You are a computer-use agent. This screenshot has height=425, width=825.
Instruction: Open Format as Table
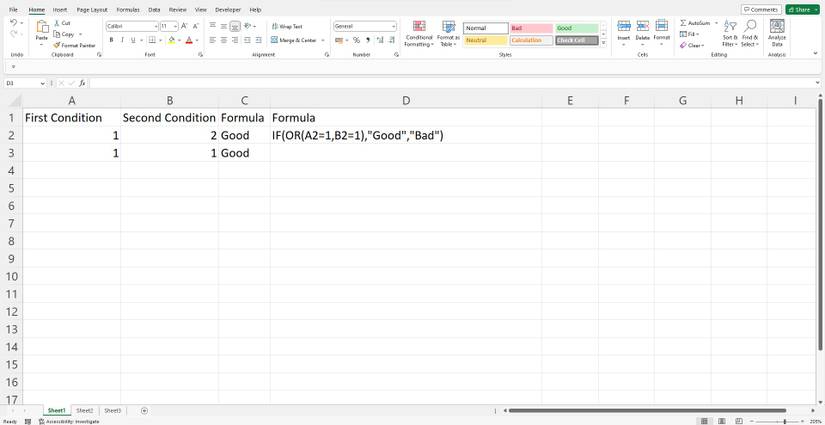click(x=448, y=34)
